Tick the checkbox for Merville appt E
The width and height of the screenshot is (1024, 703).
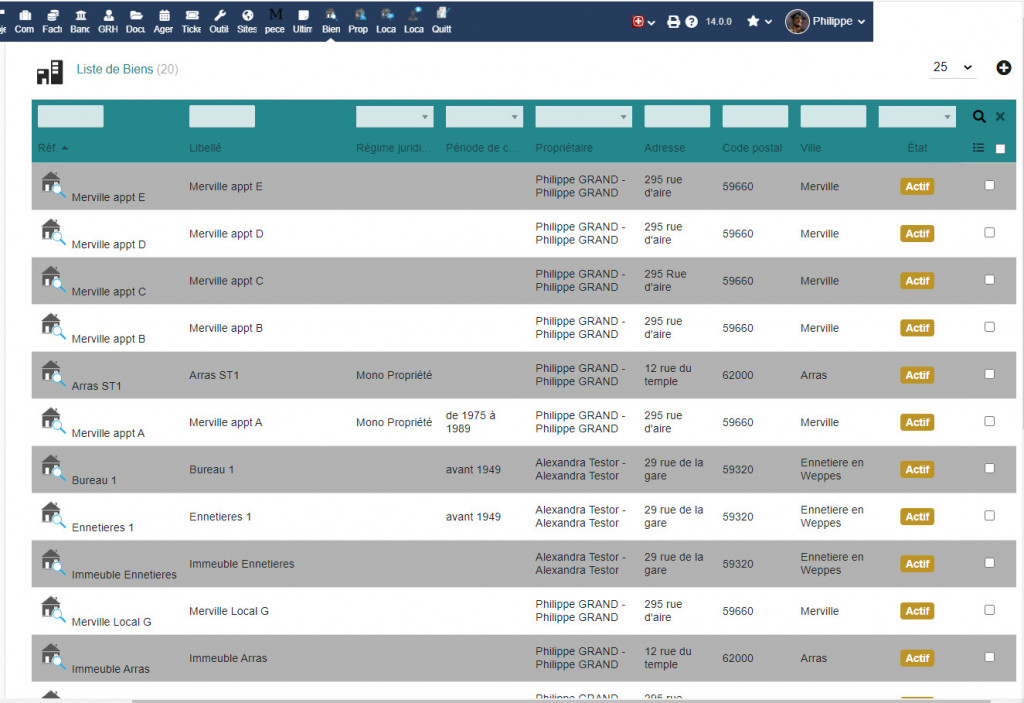990,185
